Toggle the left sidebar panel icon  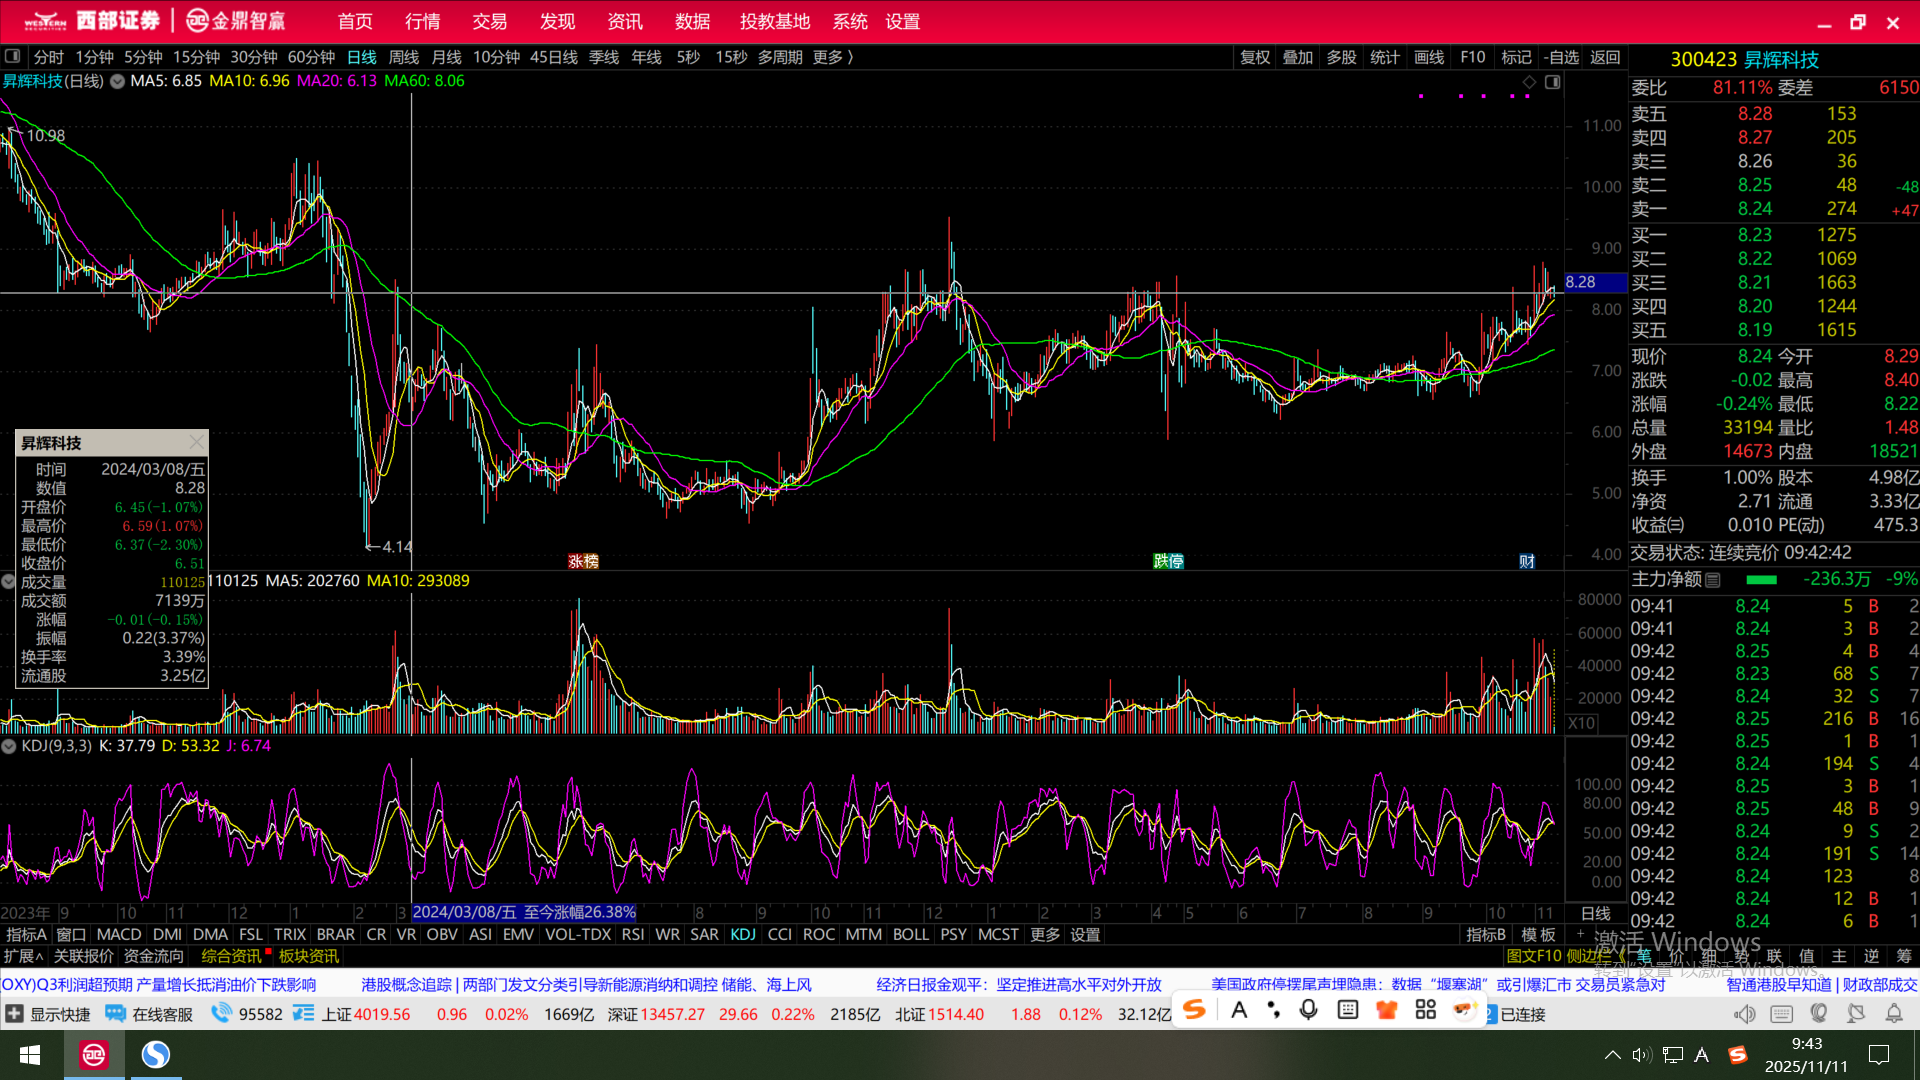tap(12, 57)
